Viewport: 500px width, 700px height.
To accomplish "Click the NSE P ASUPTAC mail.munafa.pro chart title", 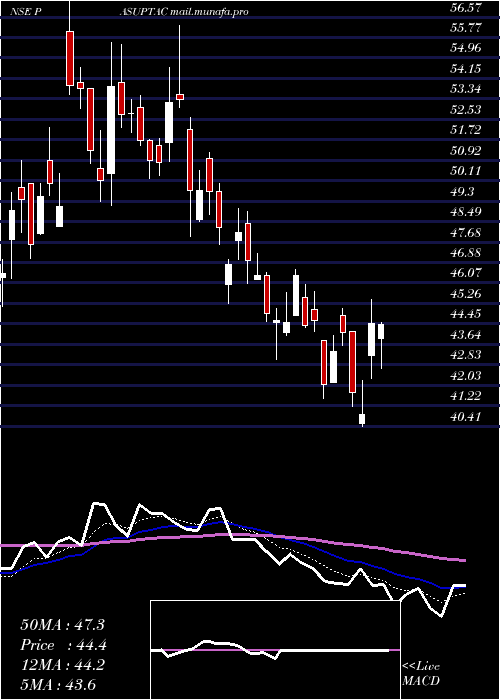I will click(129, 12).
